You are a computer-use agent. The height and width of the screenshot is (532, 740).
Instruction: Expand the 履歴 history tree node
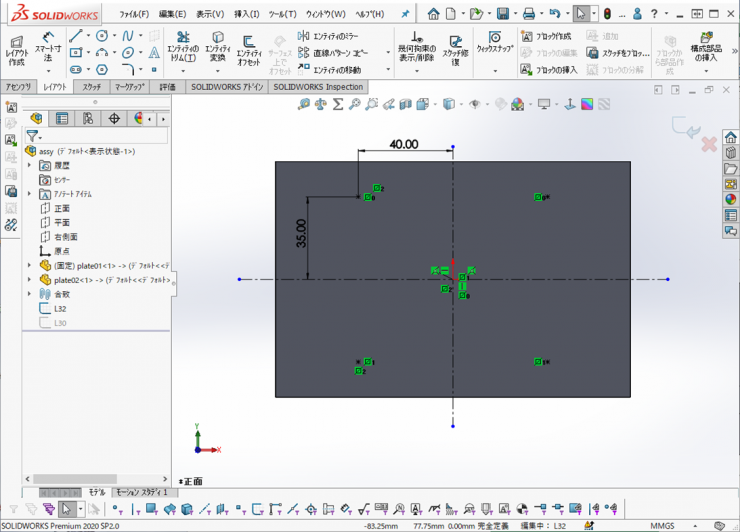point(30,165)
